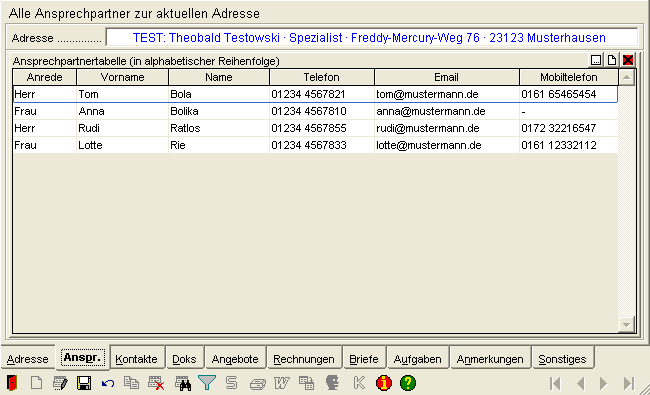Open search with the binoculars icon

pos(183,383)
